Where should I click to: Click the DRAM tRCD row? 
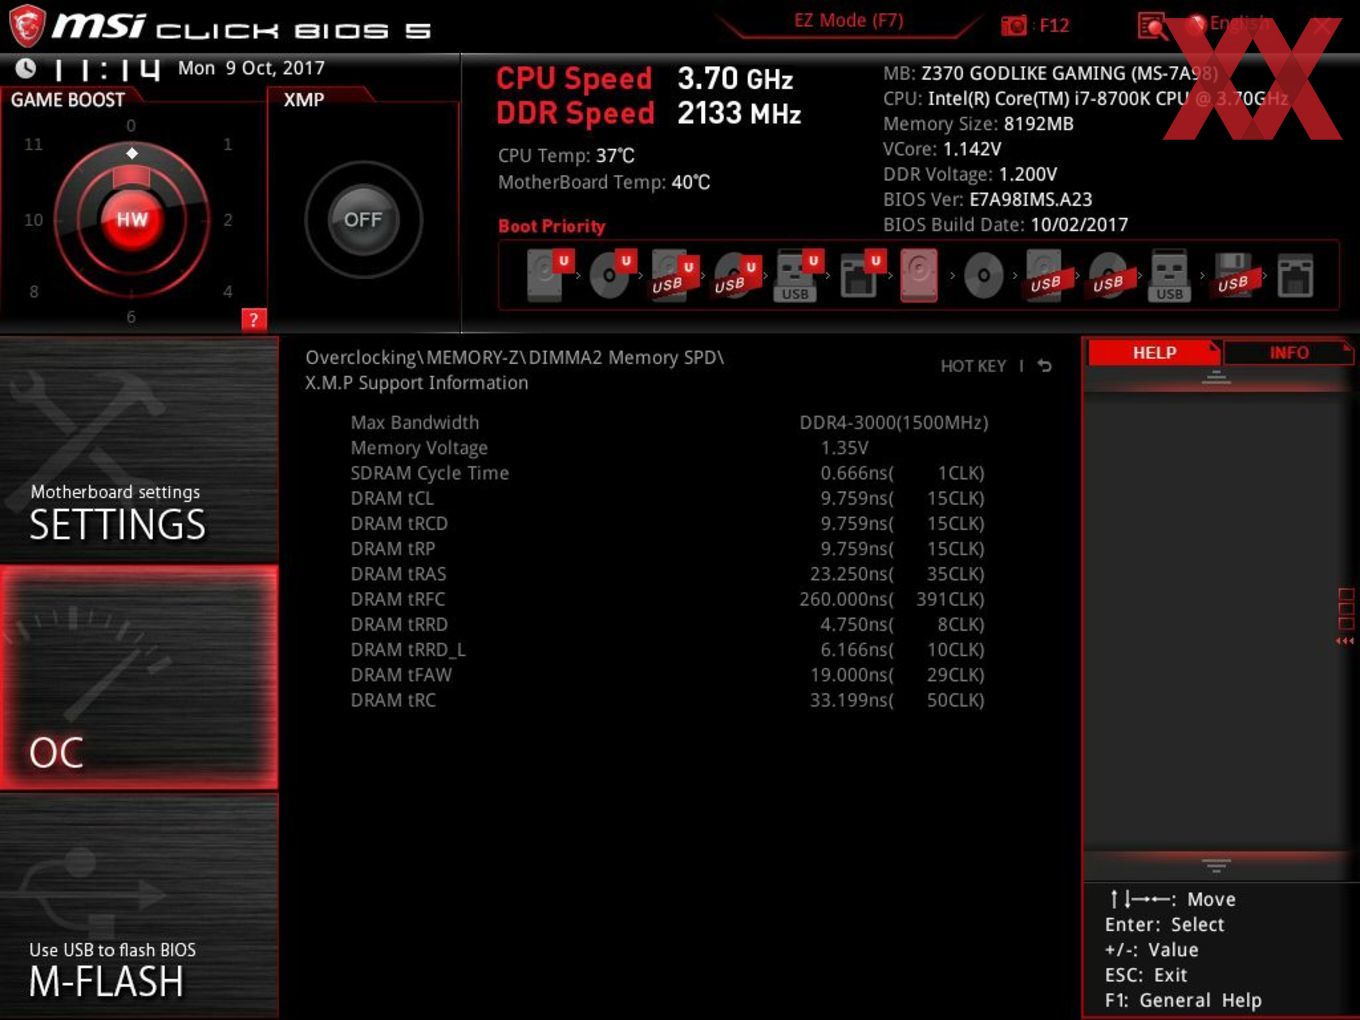(x=669, y=524)
